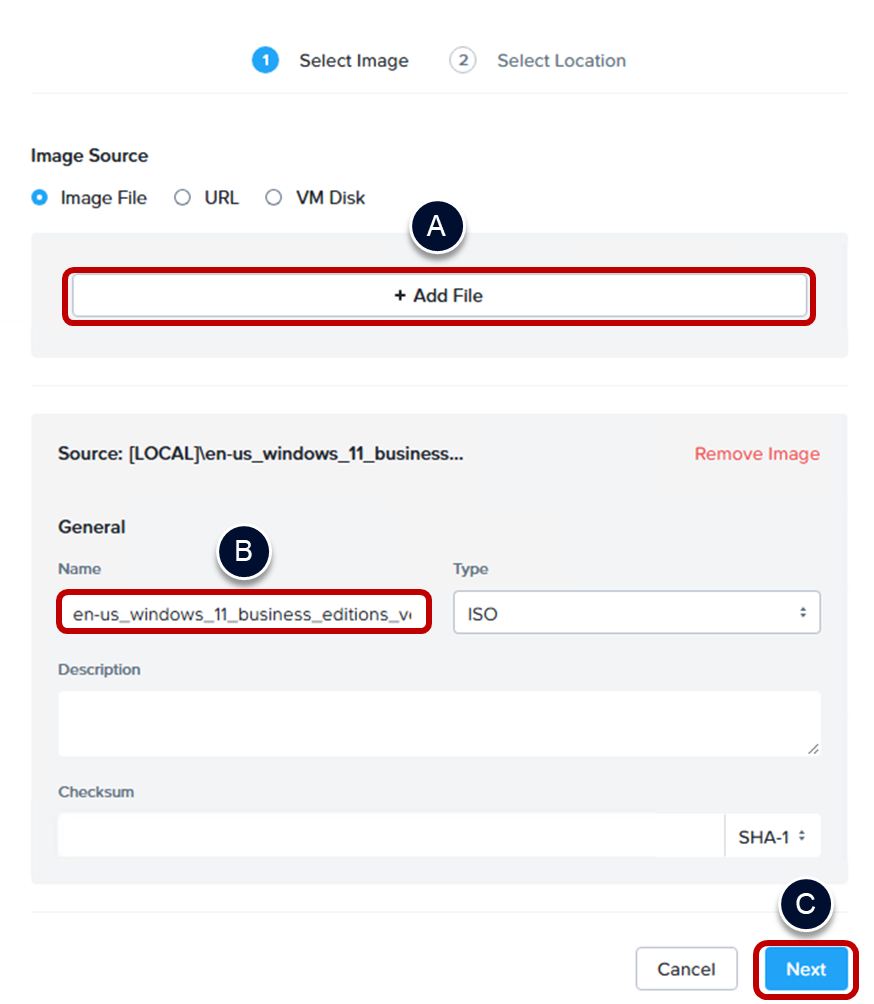Click the step 1 number circle
Image resolution: width=874 pixels, height=1004 pixels.
(265, 60)
